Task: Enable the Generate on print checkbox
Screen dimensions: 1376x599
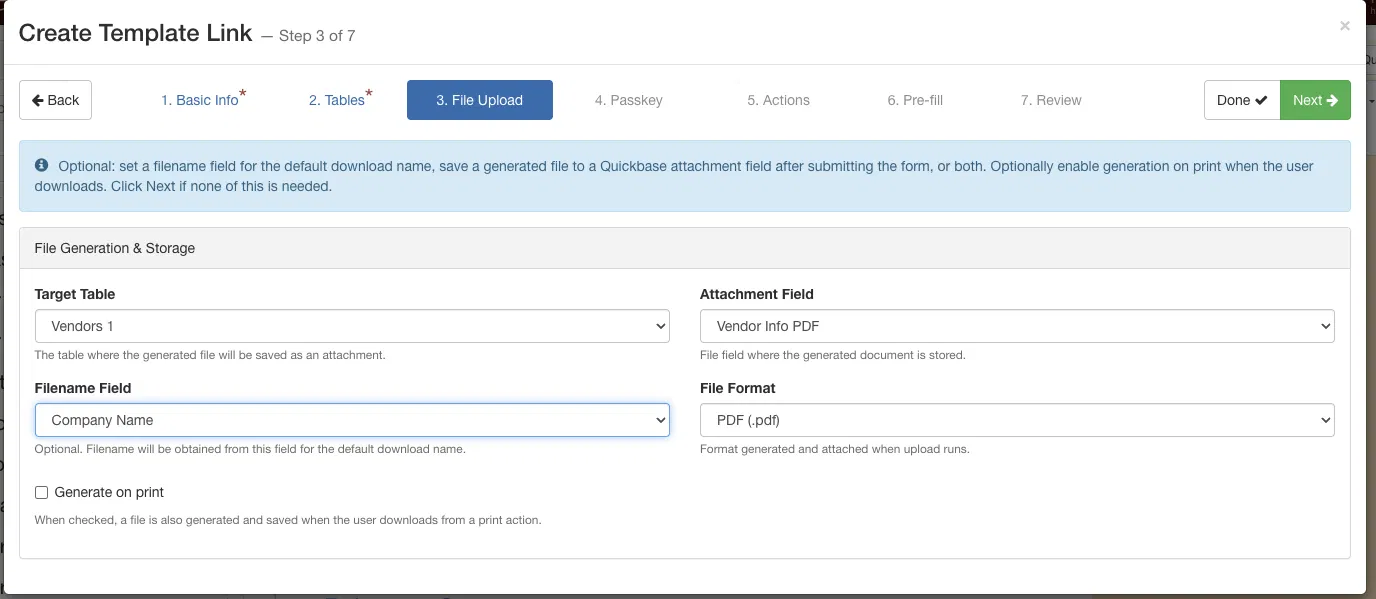Action: [41, 492]
